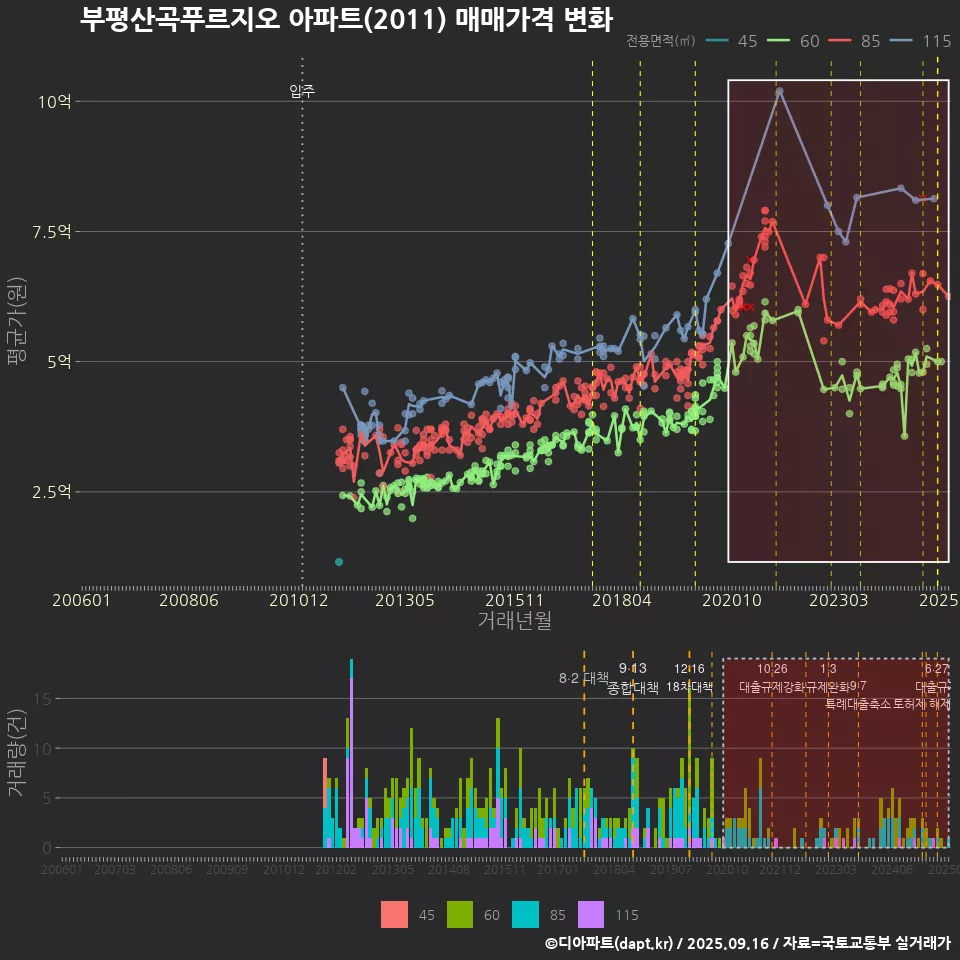Click the 평균가(원) axis title
This screenshot has width=960, height=960.
point(17,321)
